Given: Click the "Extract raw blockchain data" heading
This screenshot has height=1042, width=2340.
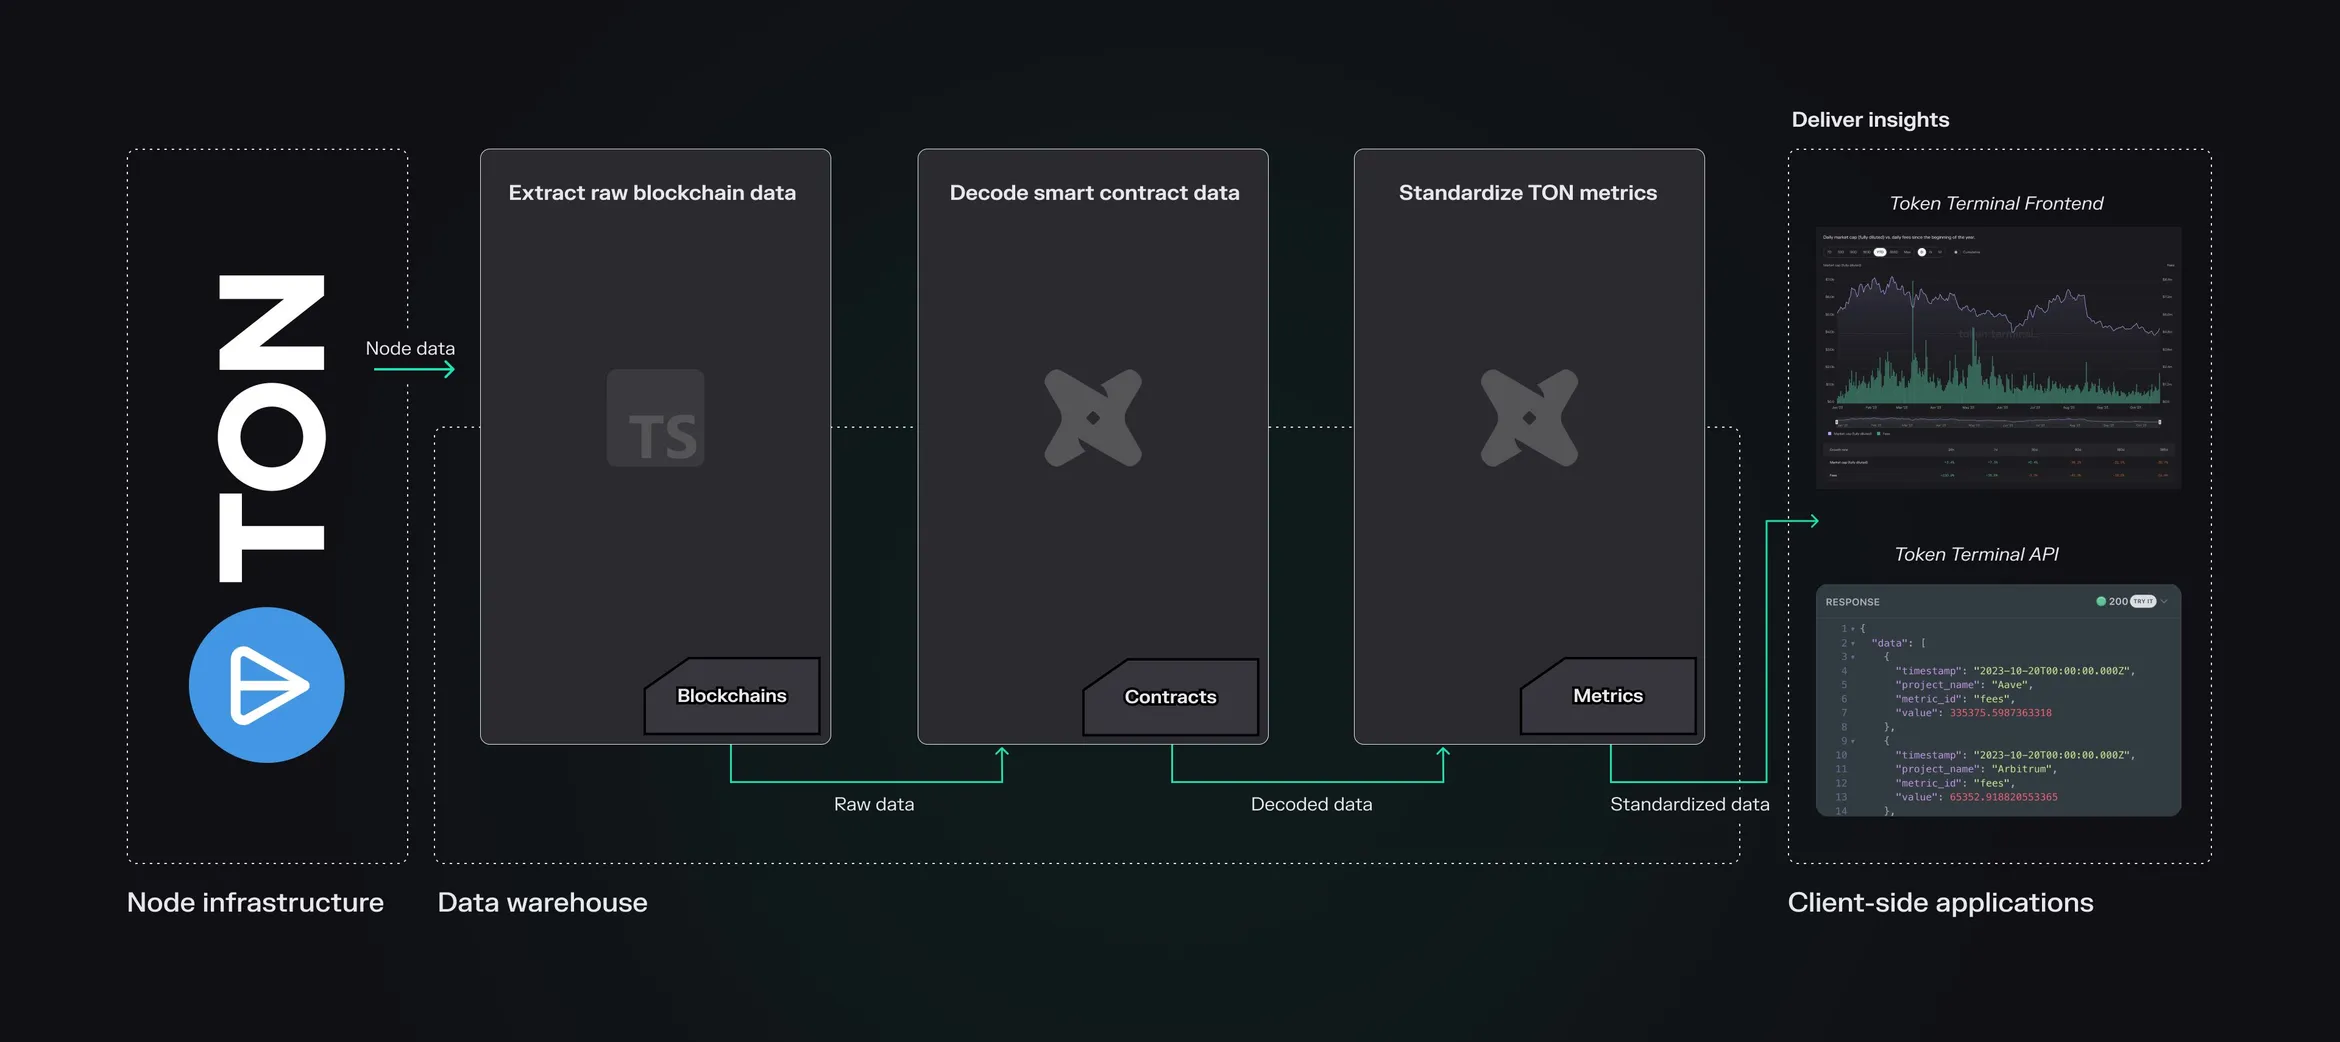Looking at the screenshot, I should tap(652, 193).
